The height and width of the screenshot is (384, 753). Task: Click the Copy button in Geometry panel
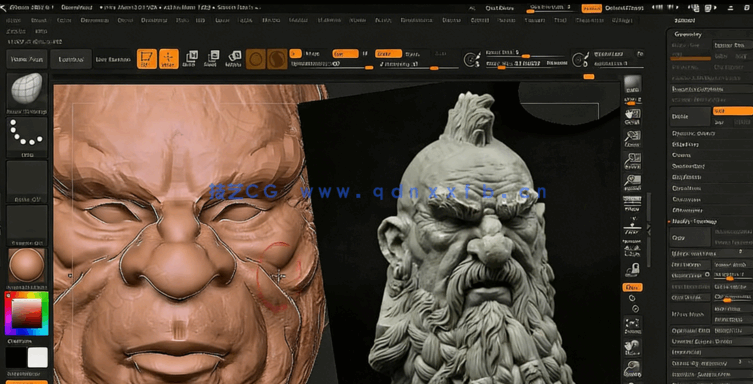pyautogui.click(x=690, y=237)
